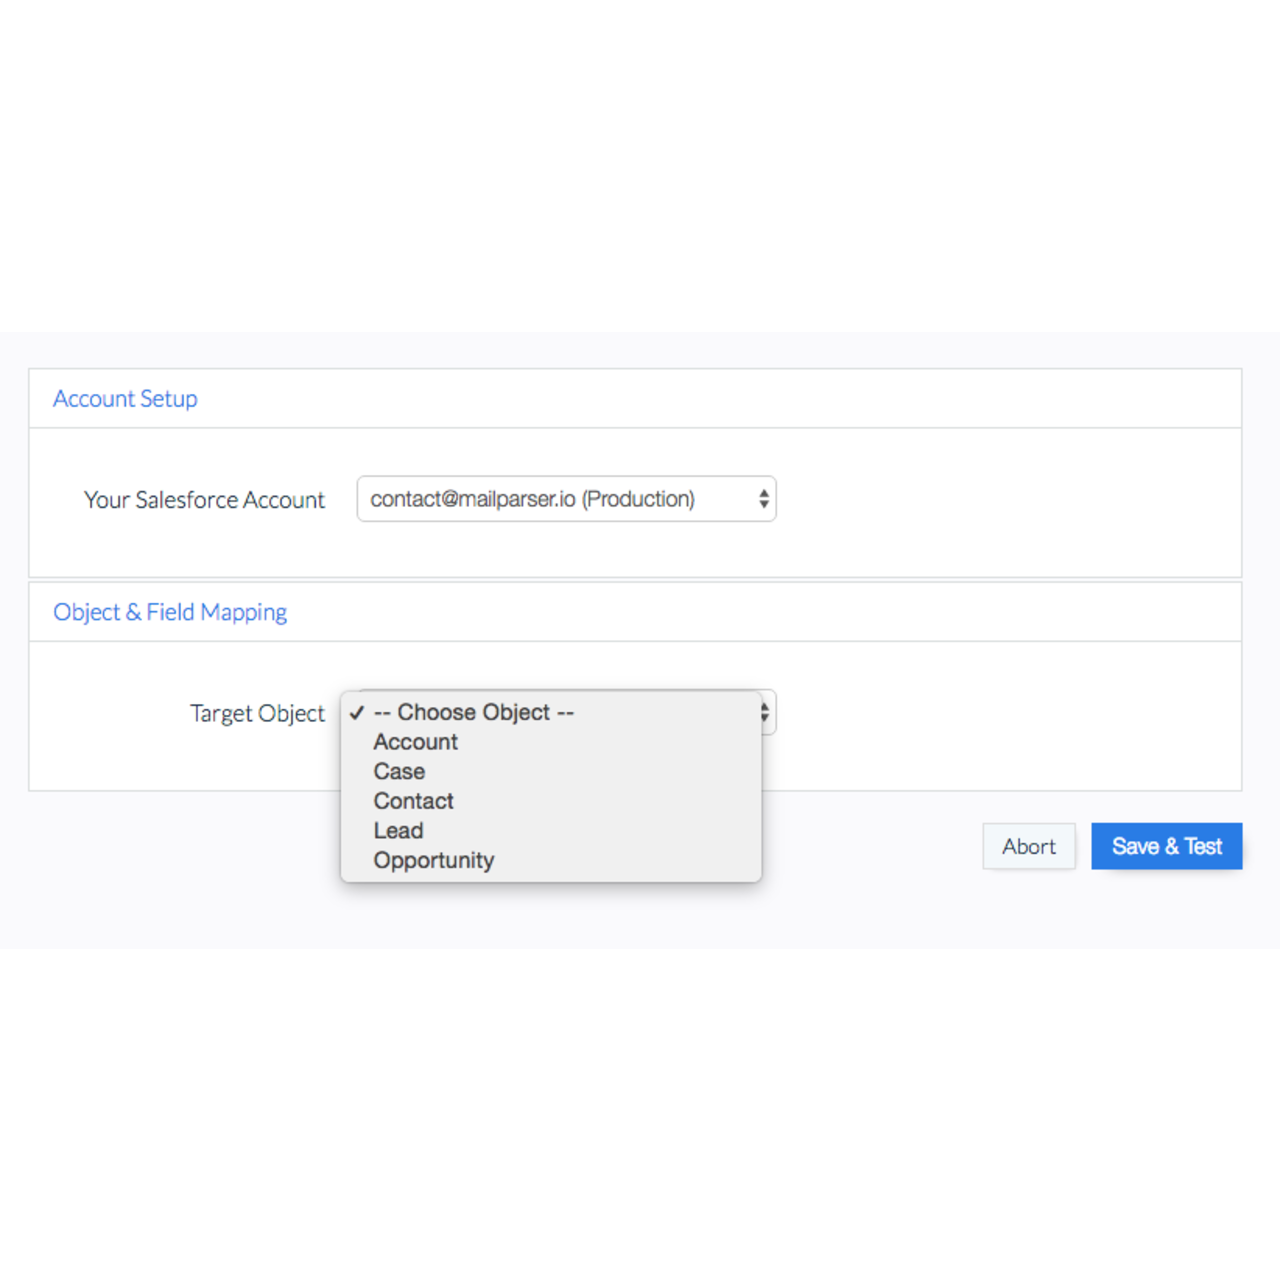The width and height of the screenshot is (1280, 1280).
Task: Click the Account Setup heading
Action: coord(125,399)
